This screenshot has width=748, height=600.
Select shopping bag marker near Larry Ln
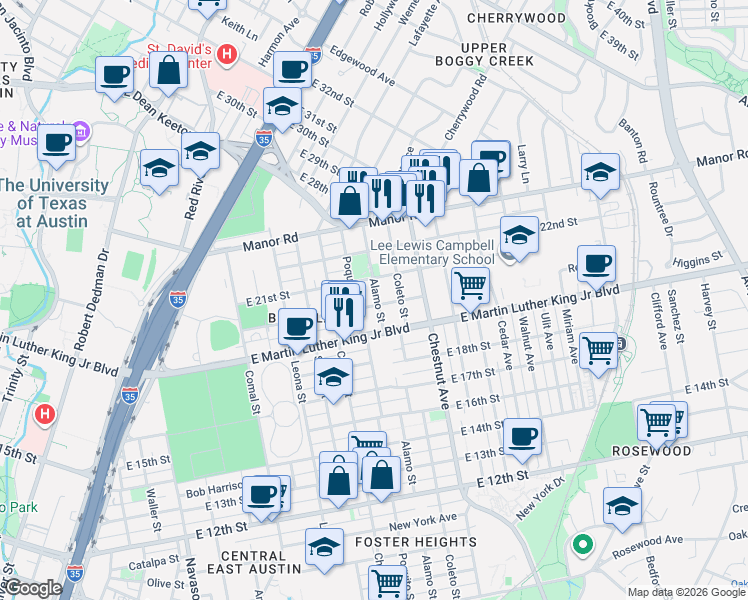click(x=478, y=179)
